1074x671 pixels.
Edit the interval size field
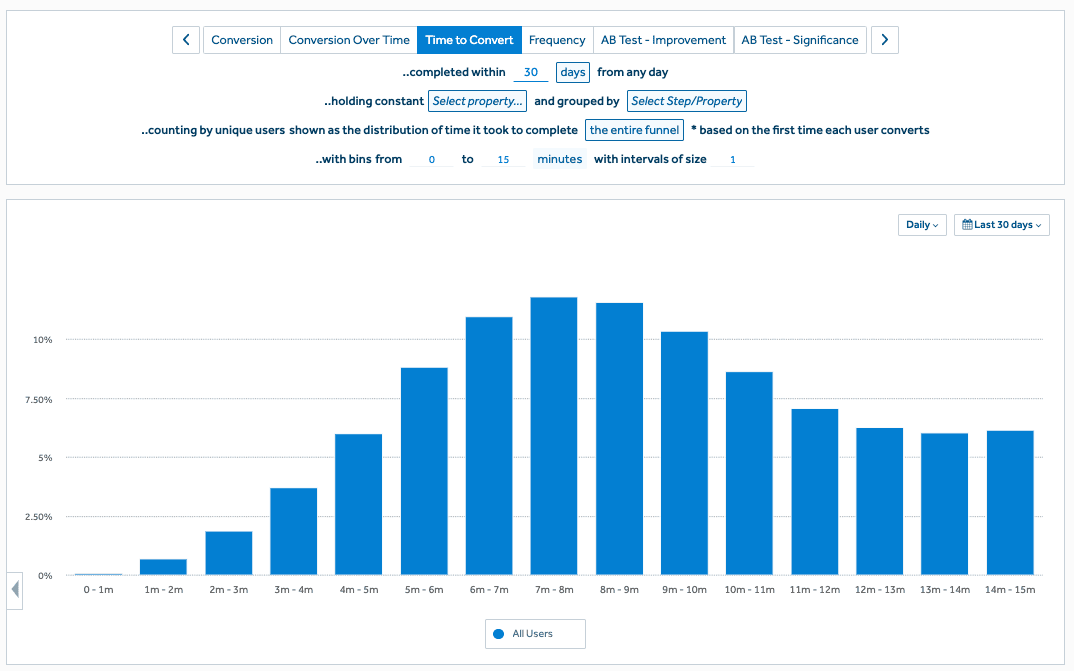coord(732,159)
